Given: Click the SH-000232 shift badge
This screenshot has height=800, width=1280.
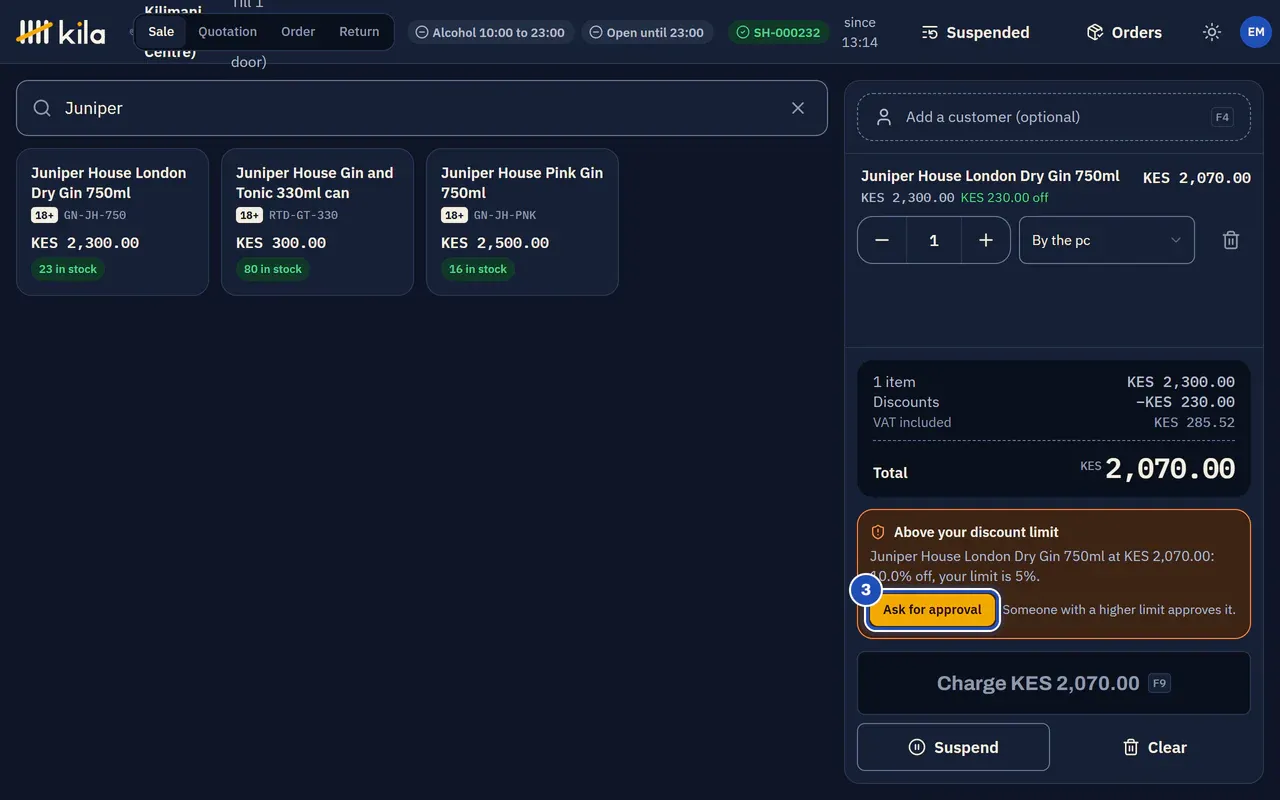Looking at the screenshot, I should (778, 32).
